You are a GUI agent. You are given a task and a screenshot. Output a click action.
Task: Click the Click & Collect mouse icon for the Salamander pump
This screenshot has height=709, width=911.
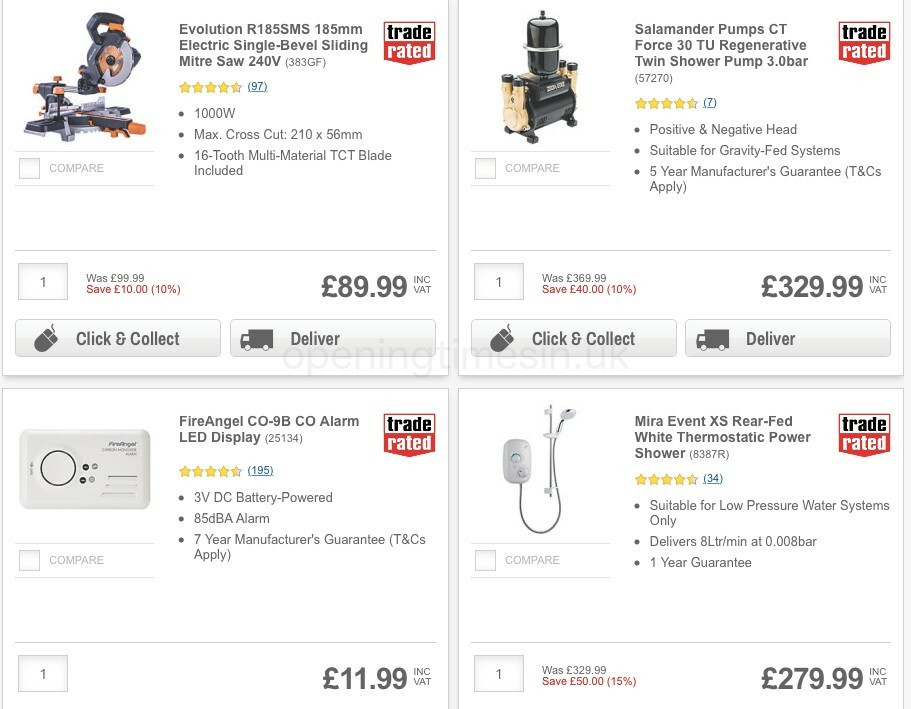(502, 339)
